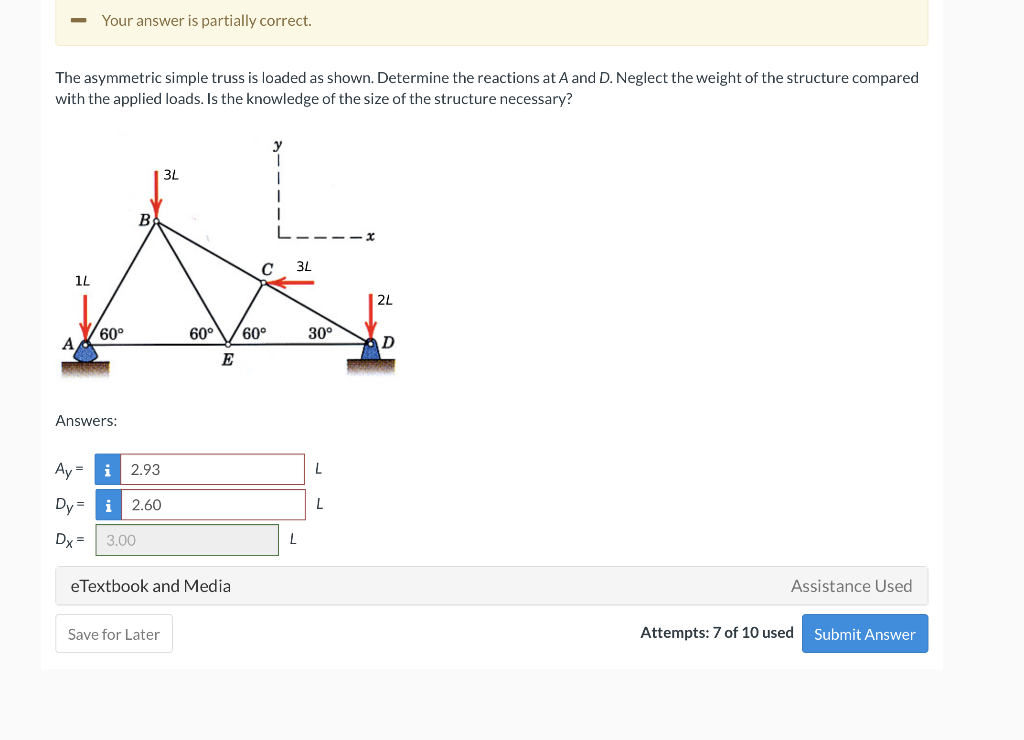Click the Submit Answer button
The width and height of the screenshot is (1024, 740).
pyautogui.click(x=865, y=634)
